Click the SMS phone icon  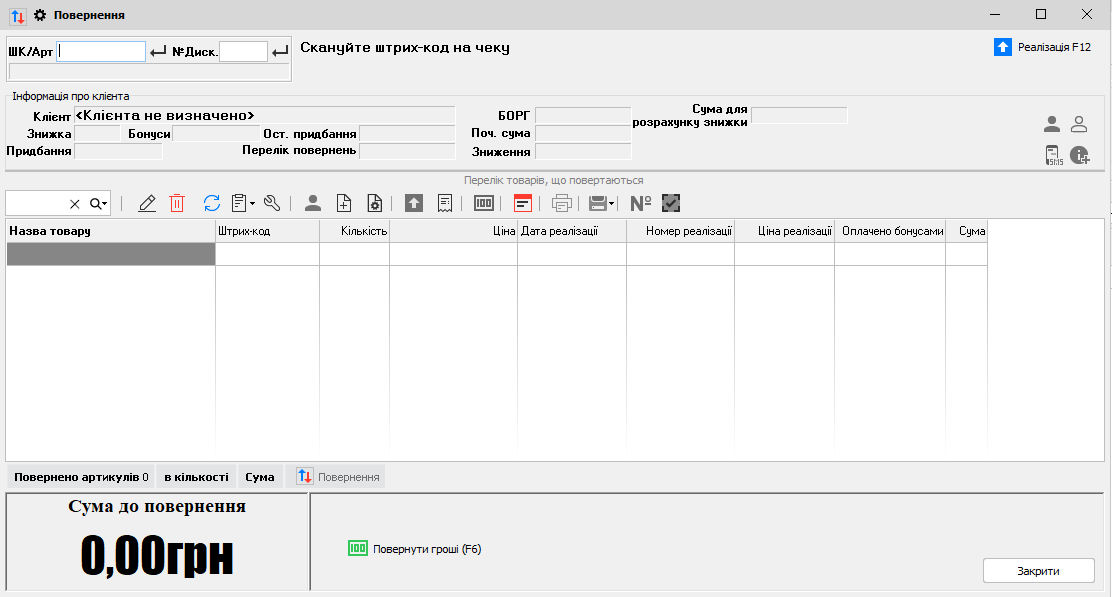1053,155
